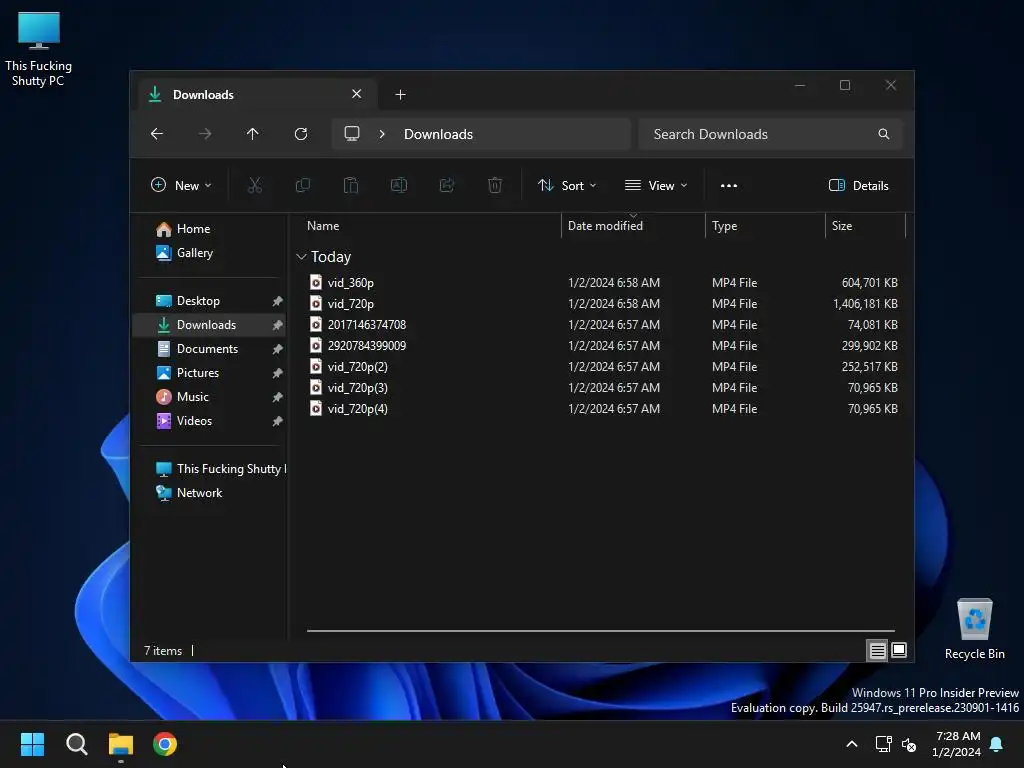Click the Rename icon in toolbar
This screenshot has height=768, width=1024.
coord(399,185)
